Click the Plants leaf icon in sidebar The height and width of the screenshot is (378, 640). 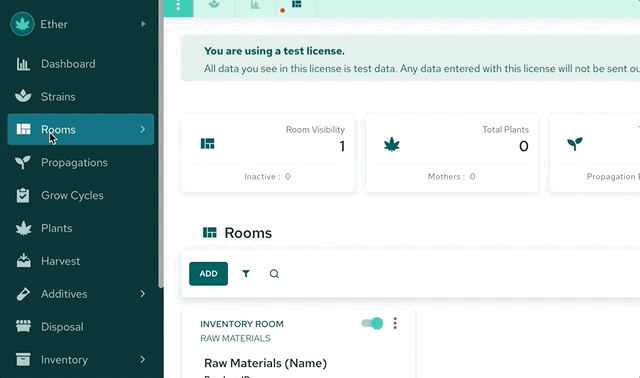[x=23, y=228]
